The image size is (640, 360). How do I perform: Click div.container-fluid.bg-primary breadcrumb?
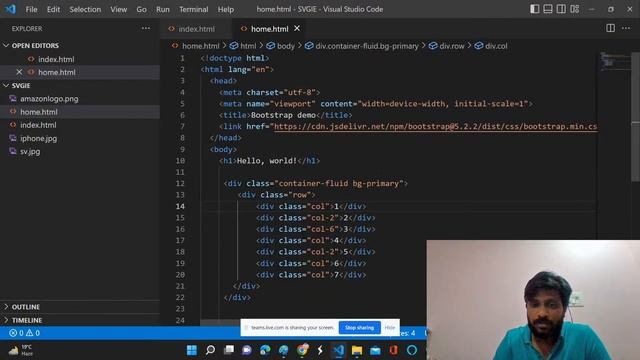point(367,46)
